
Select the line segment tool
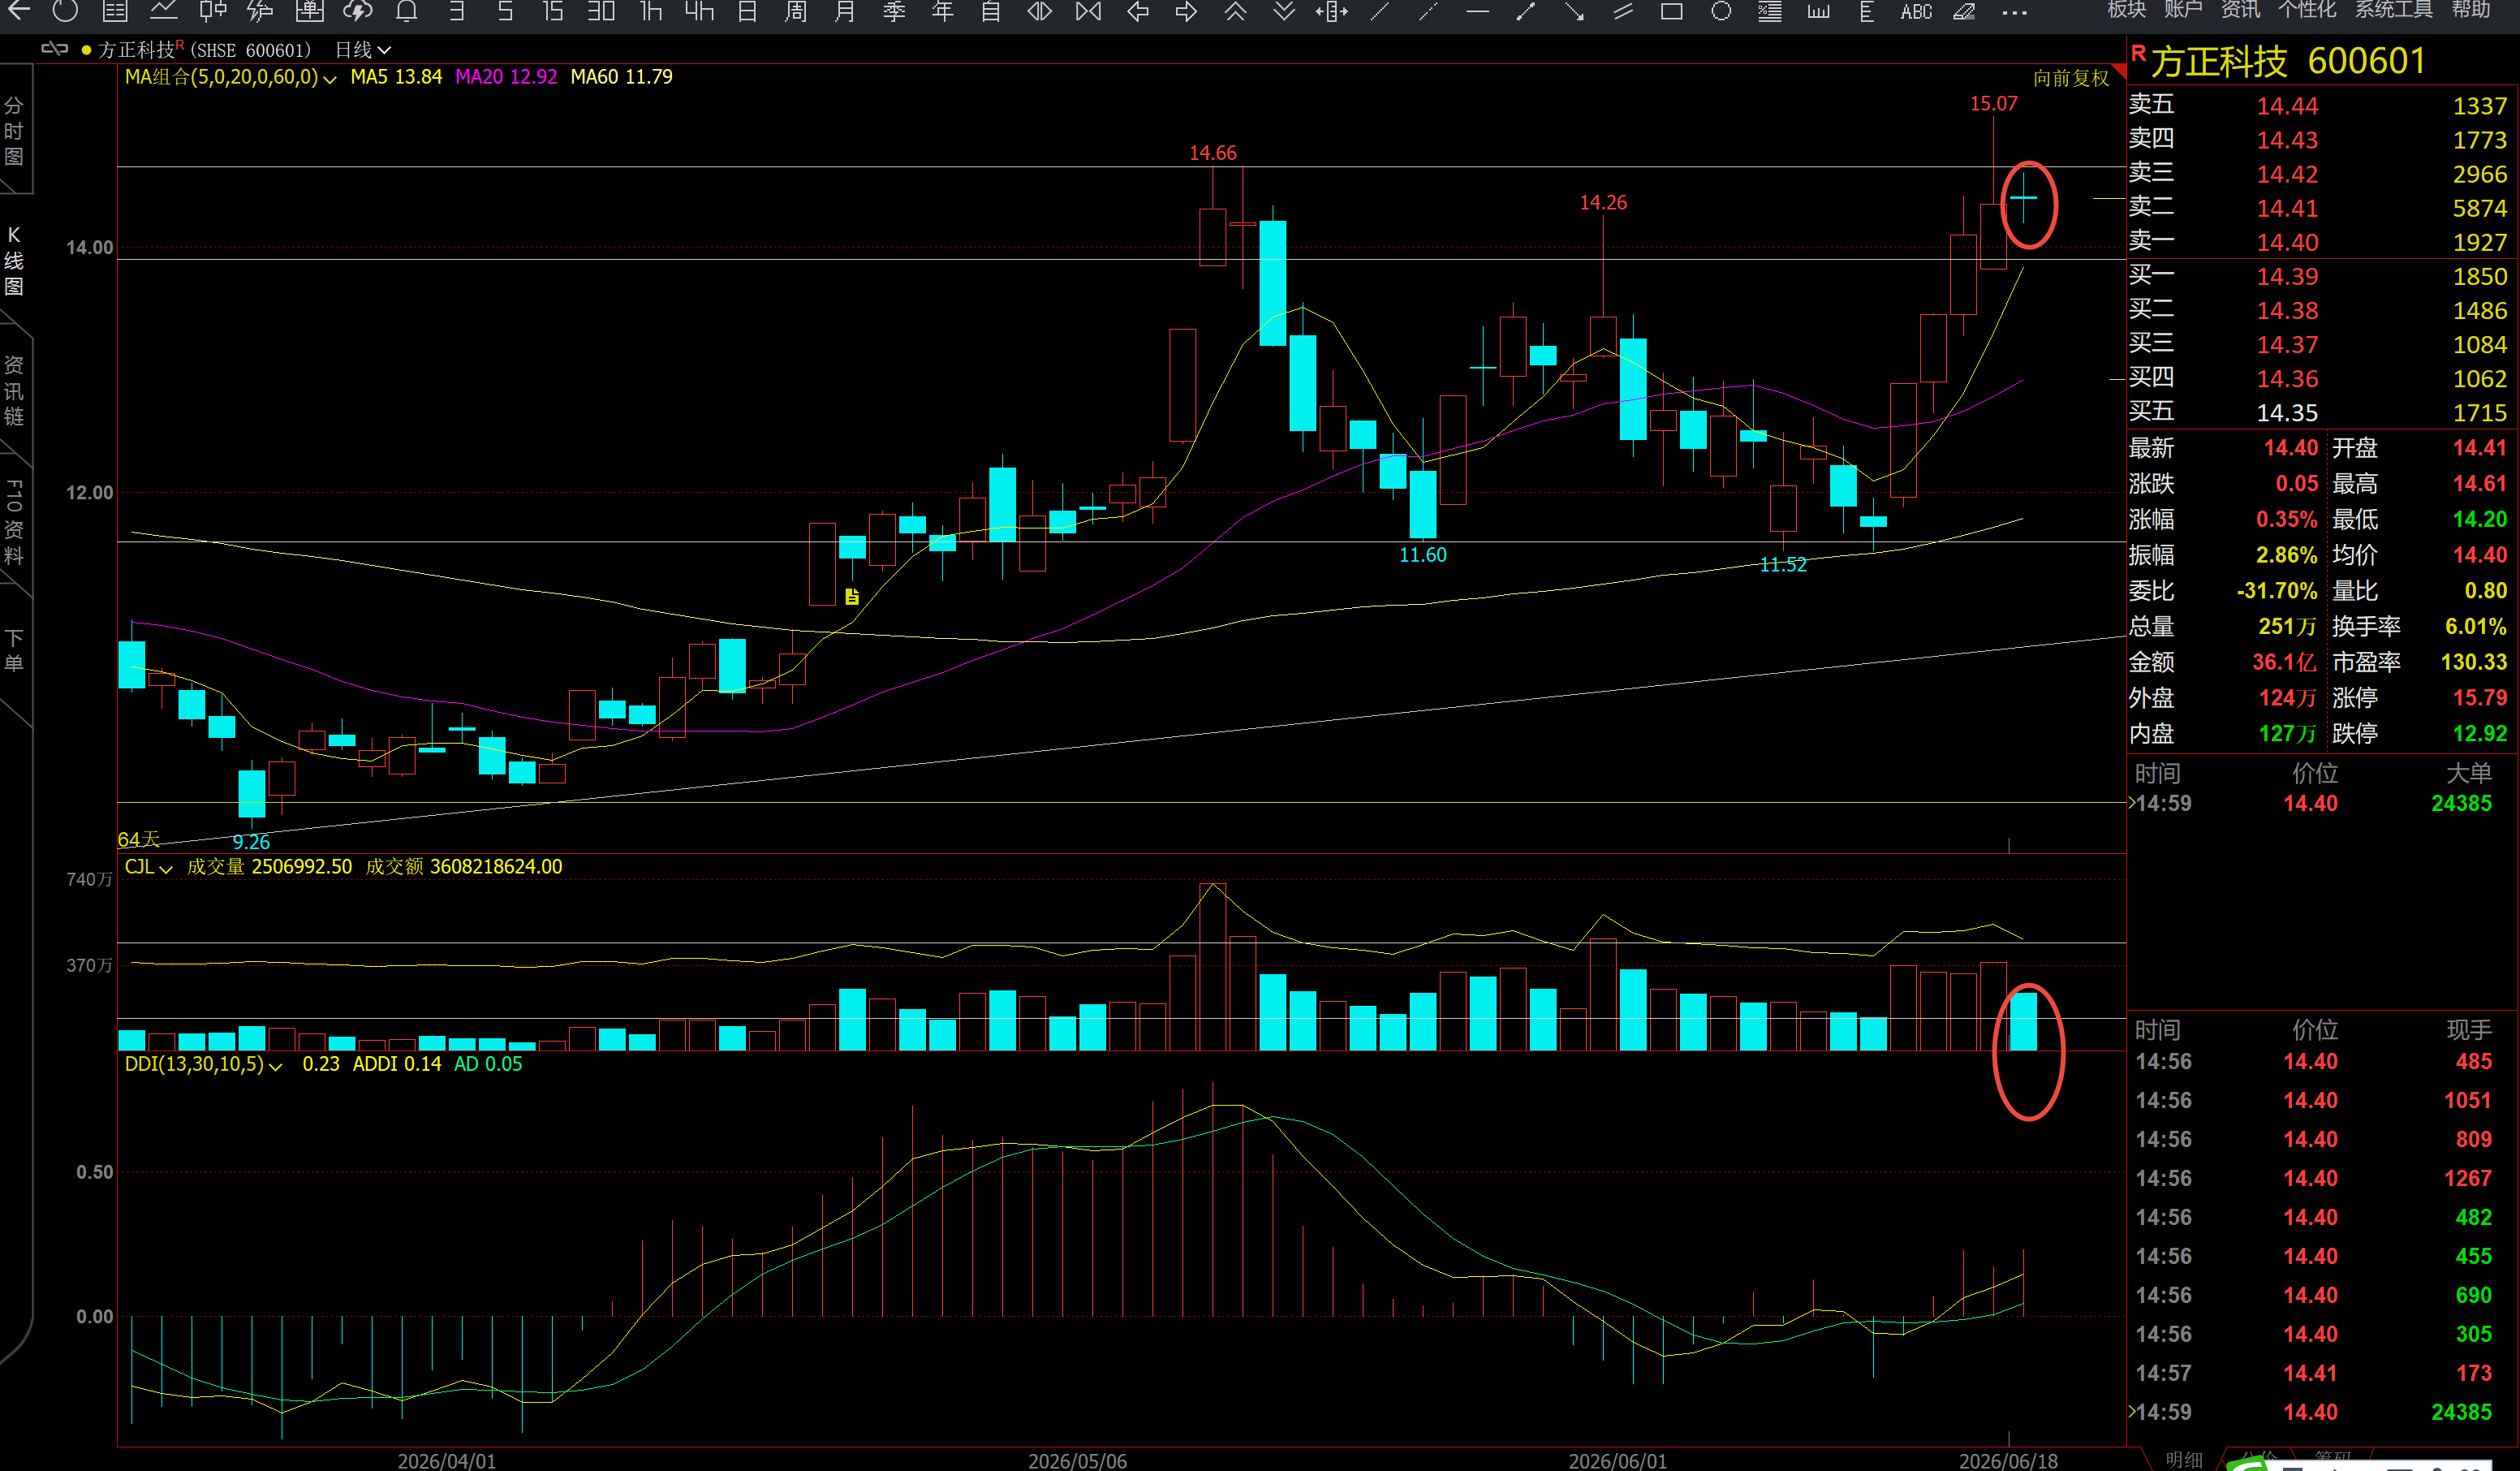(1526, 11)
